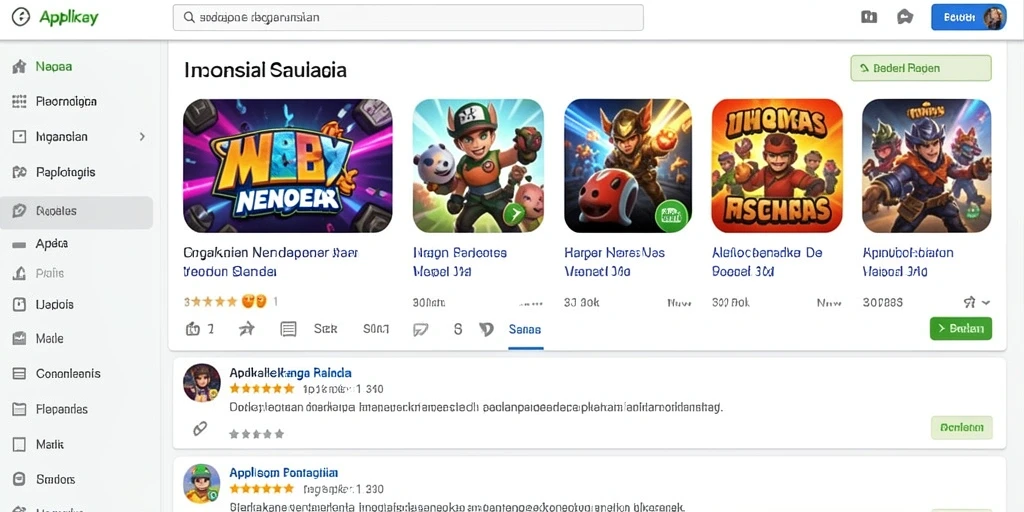The image size is (1024, 512).
Task: Click the comment icon next to S0h1
Action: pyautogui.click(x=421, y=330)
